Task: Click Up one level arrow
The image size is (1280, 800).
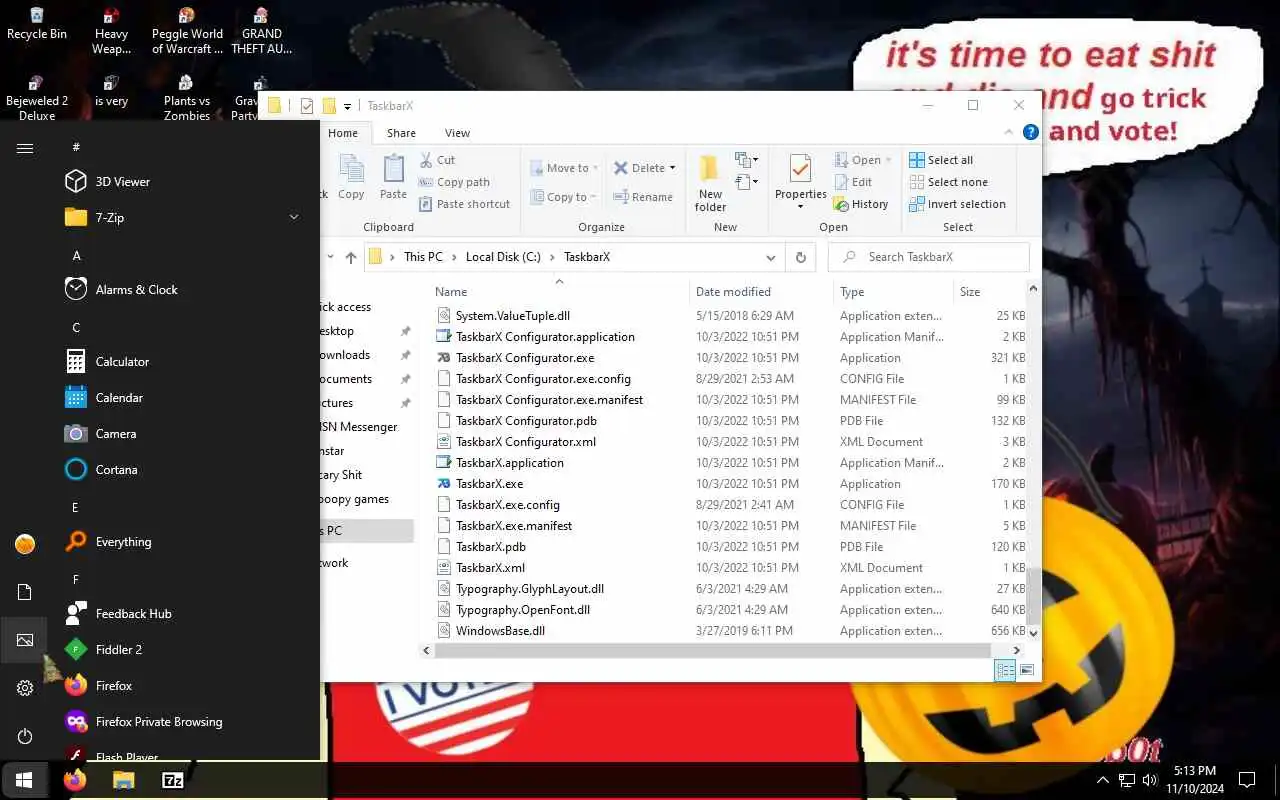Action: tap(350, 257)
